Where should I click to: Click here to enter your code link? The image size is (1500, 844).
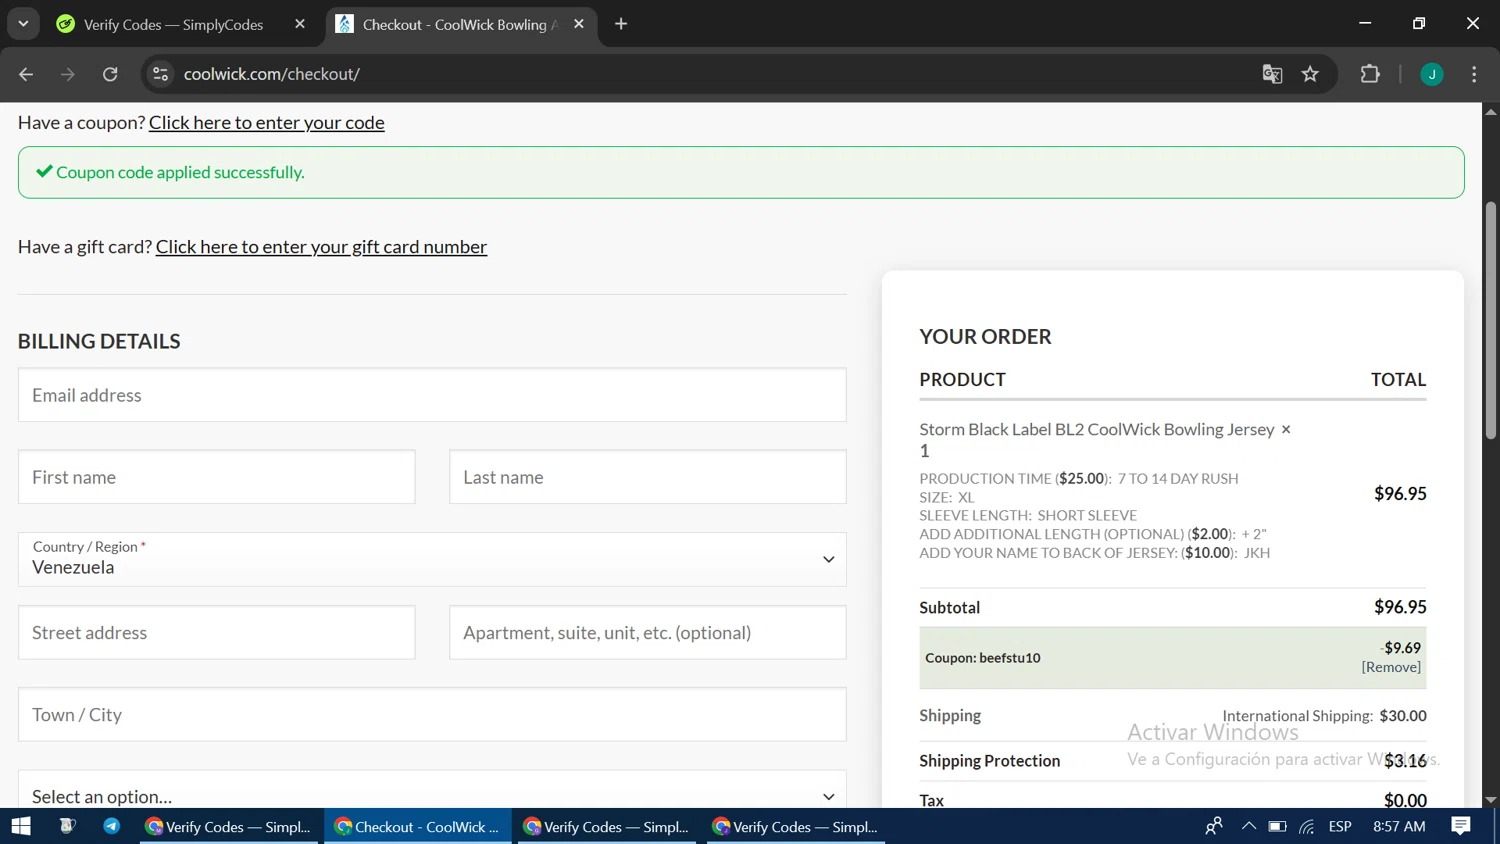point(267,122)
